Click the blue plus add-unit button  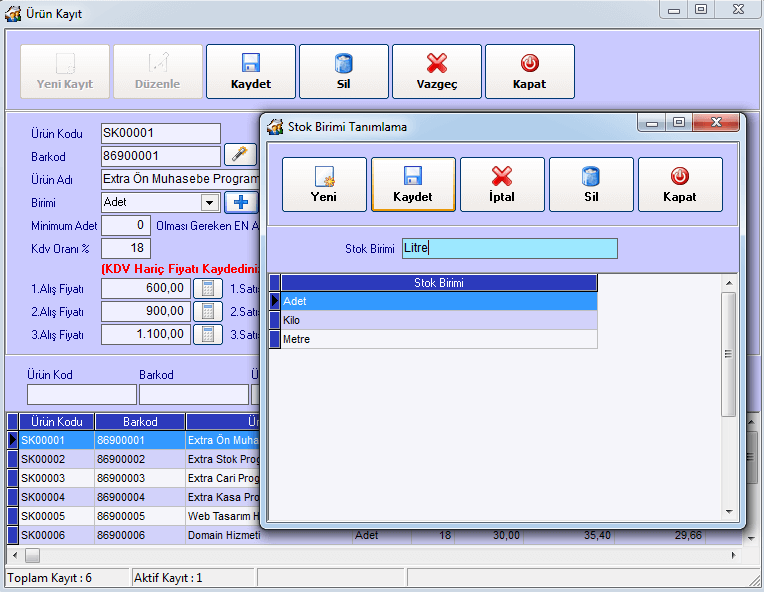click(x=241, y=202)
